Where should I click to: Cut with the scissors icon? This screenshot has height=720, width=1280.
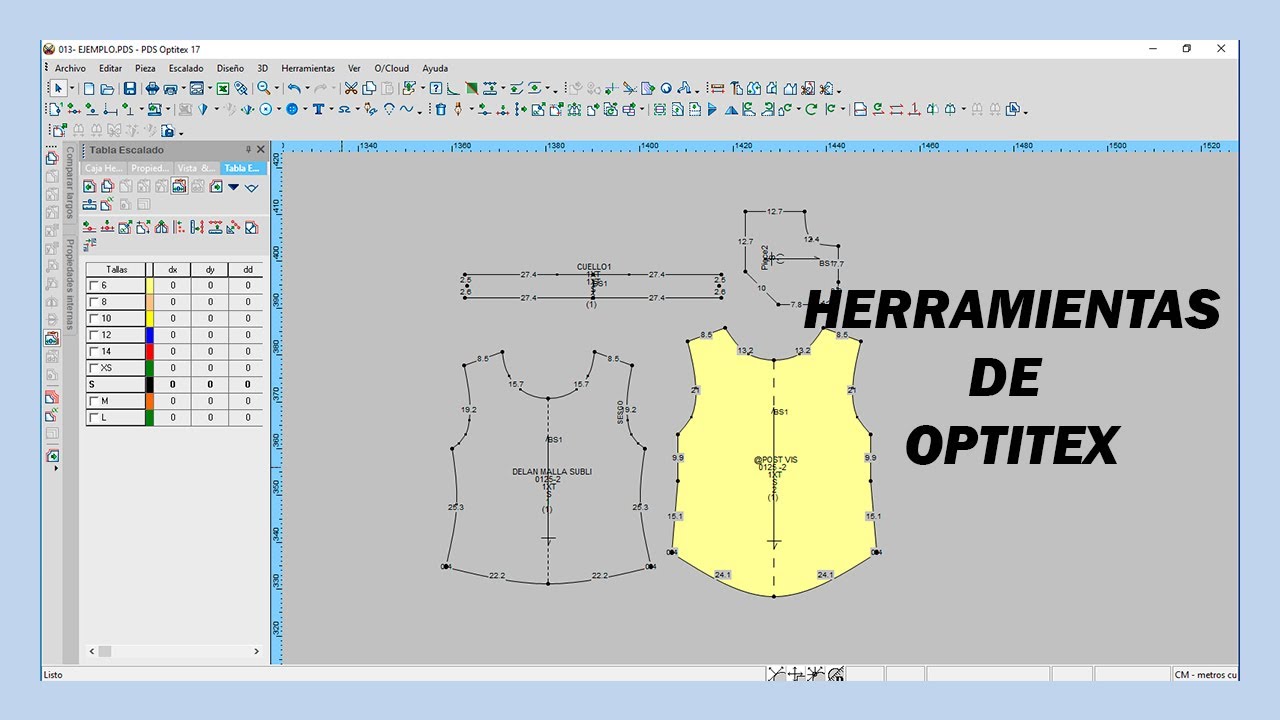click(351, 88)
